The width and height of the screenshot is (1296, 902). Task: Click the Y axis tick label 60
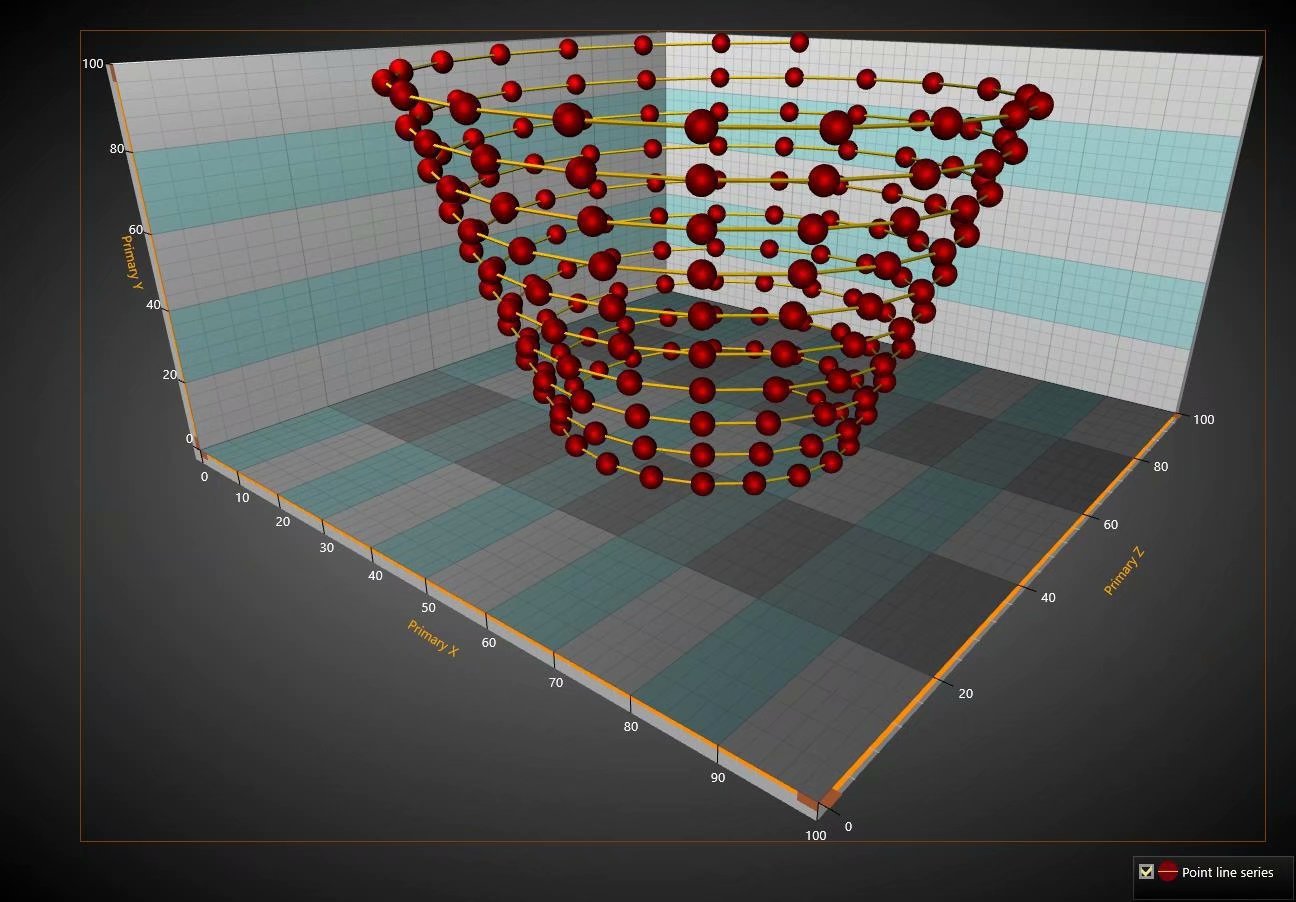click(x=136, y=230)
